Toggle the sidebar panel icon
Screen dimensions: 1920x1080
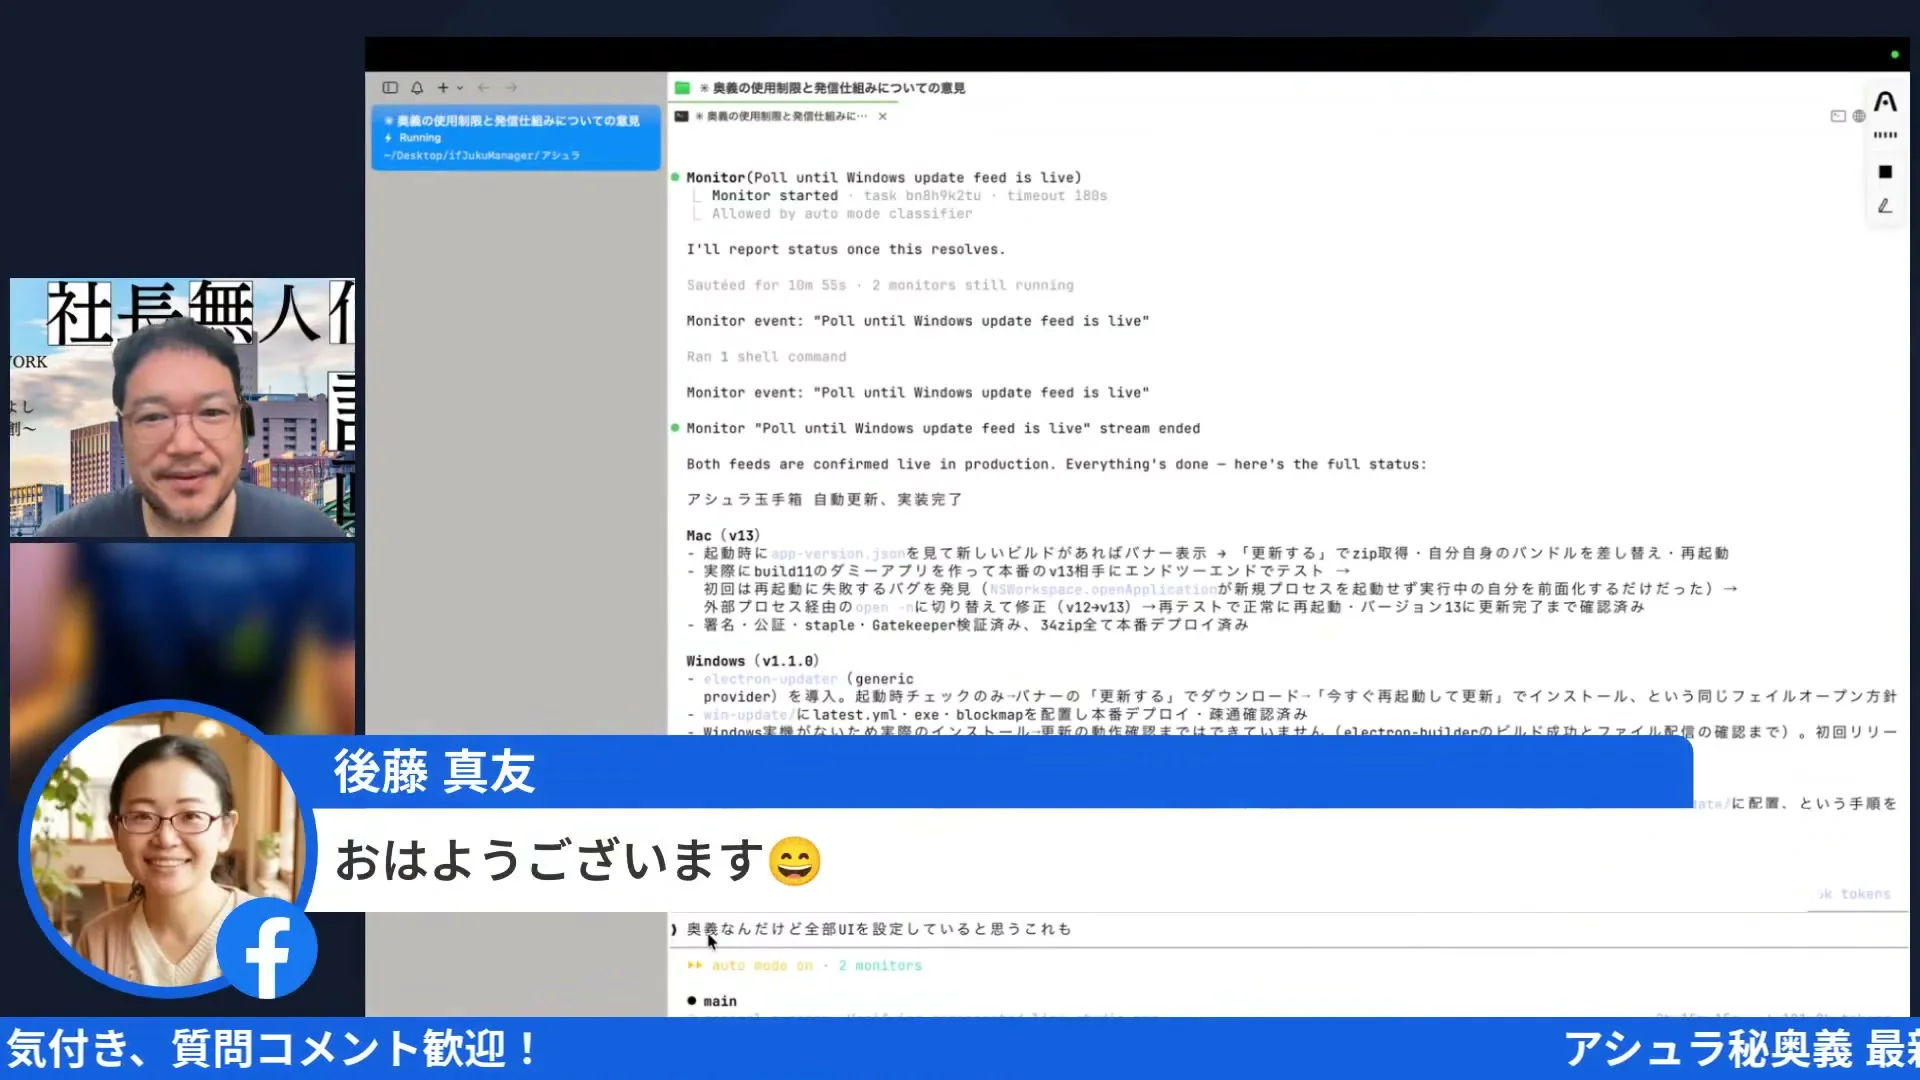pyautogui.click(x=390, y=88)
